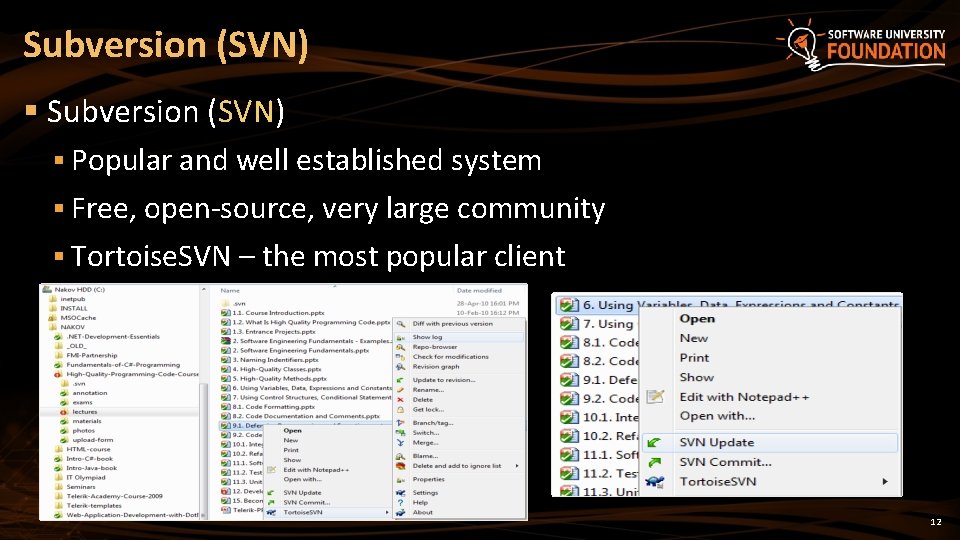This screenshot has width=960, height=540.
Task: Click file 4. High-Quality Classes.pptx
Action: click(277, 369)
